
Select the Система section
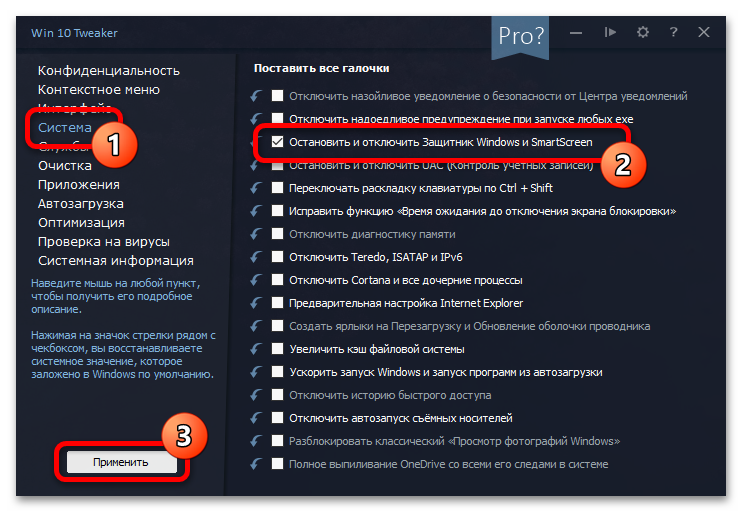tap(65, 127)
